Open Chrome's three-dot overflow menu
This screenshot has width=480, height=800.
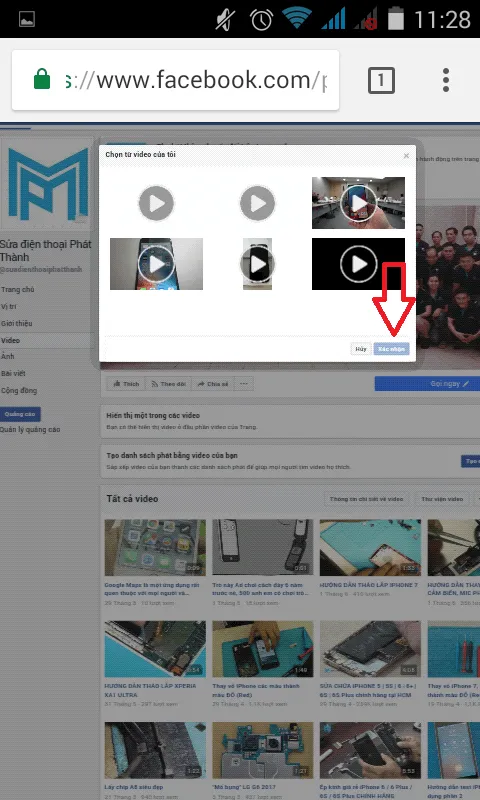[446, 80]
